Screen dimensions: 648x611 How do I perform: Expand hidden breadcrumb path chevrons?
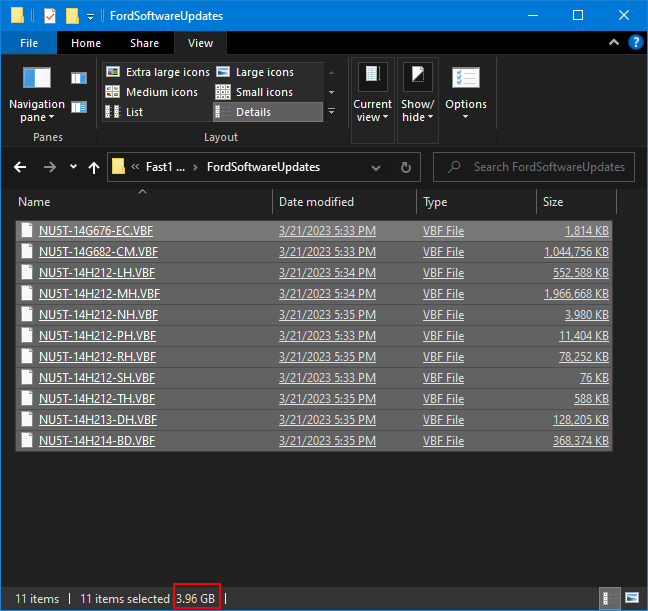[x=135, y=167]
